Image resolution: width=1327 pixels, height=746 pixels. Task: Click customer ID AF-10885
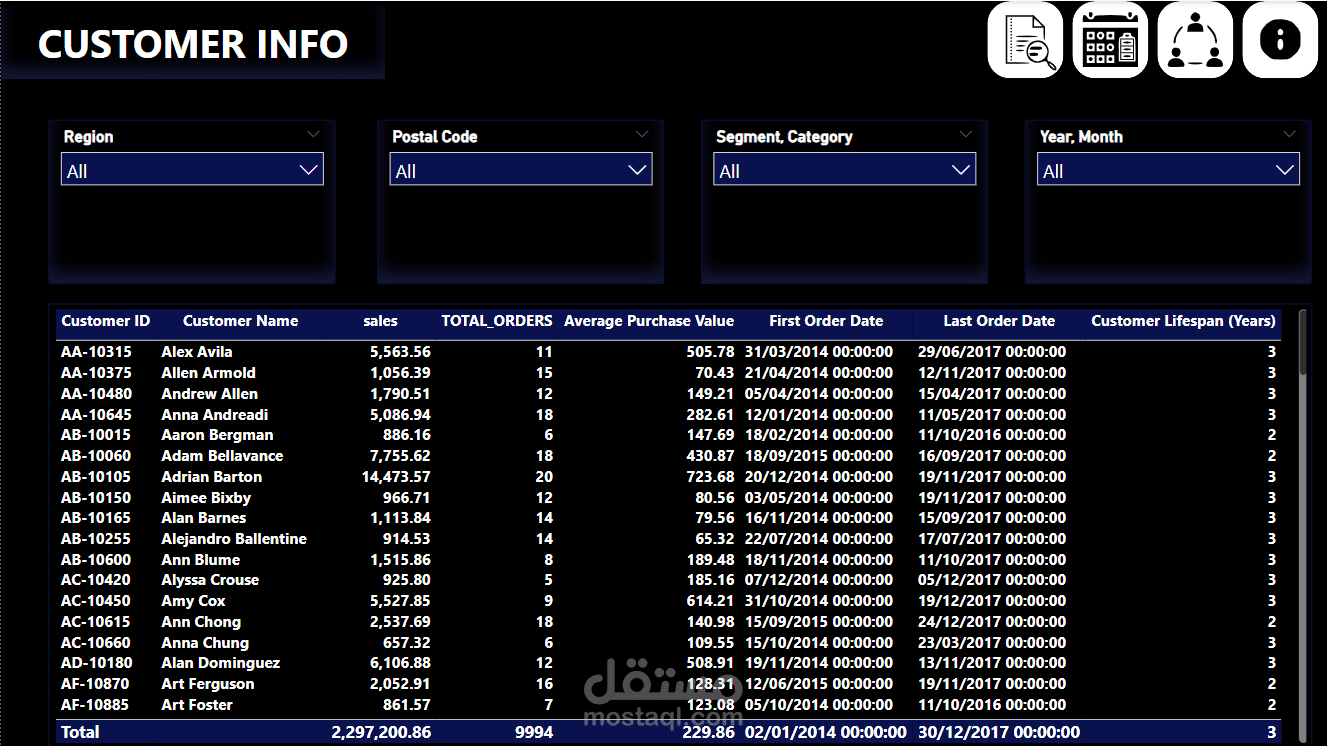(96, 705)
